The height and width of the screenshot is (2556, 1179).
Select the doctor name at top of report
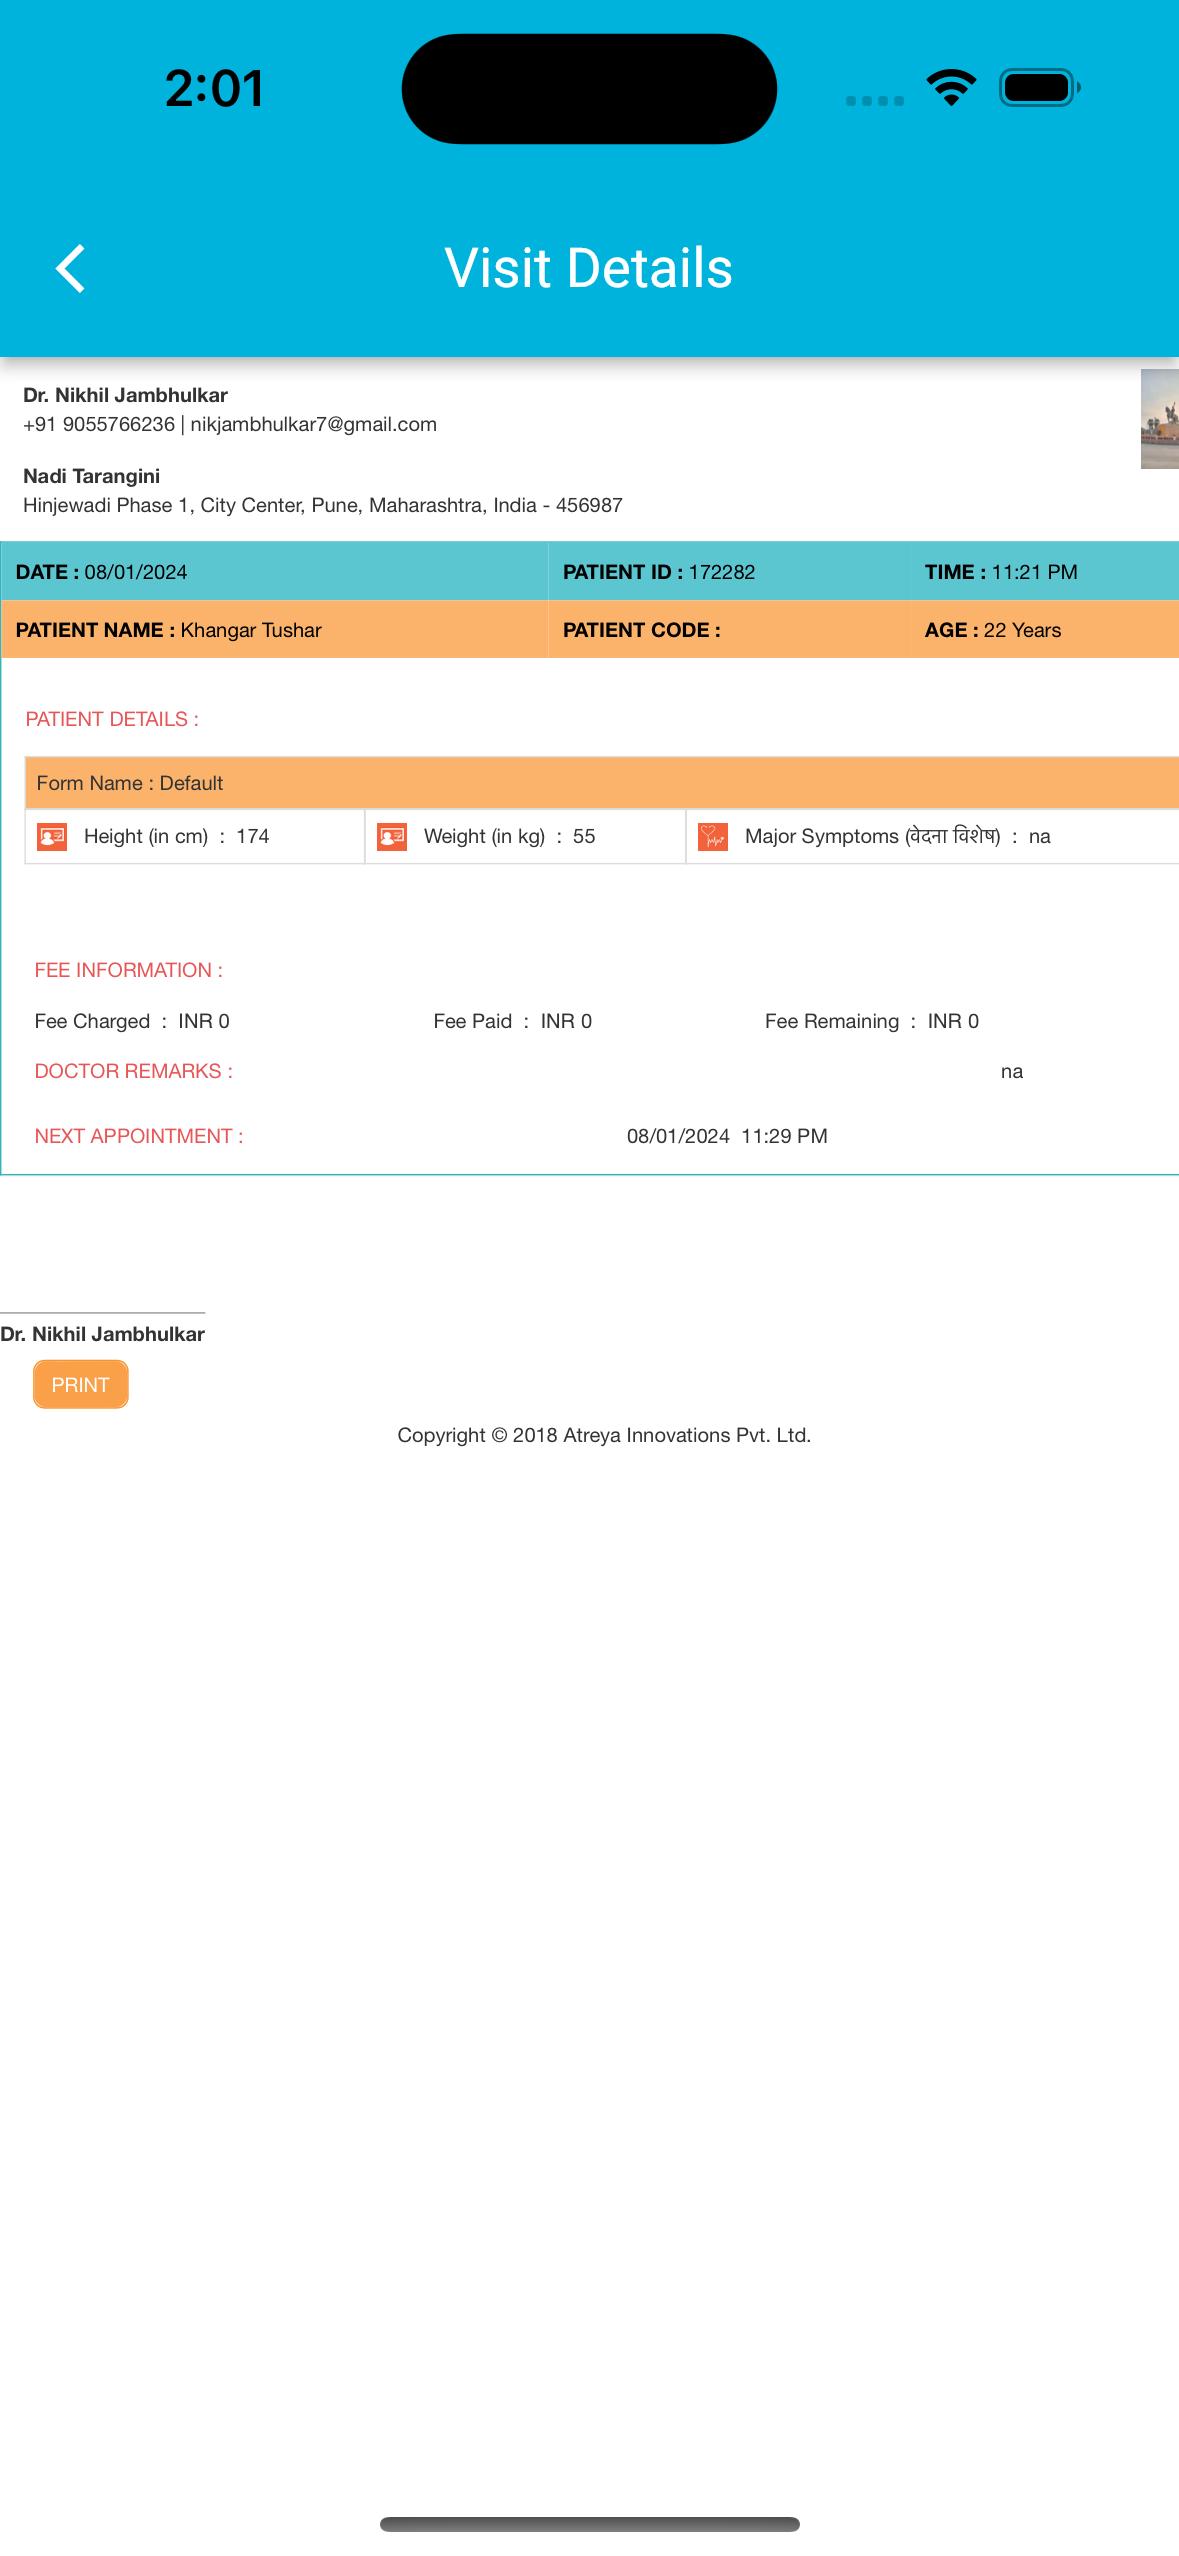tap(125, 395)
